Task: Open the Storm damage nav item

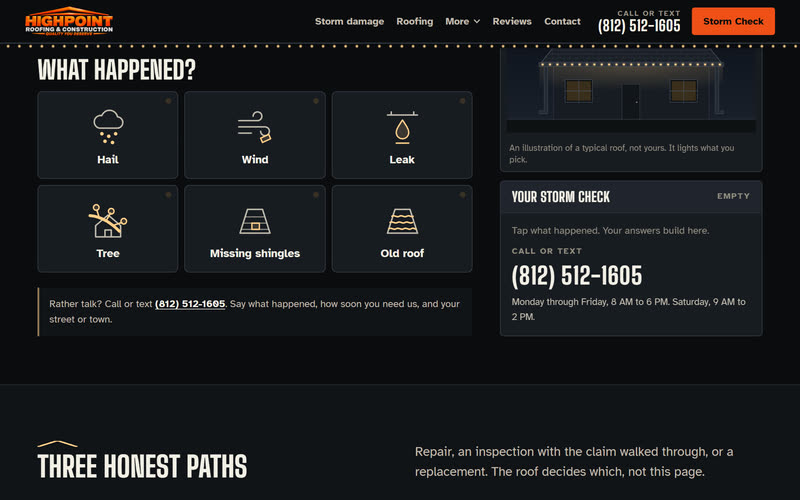Action: pos(349,21)
